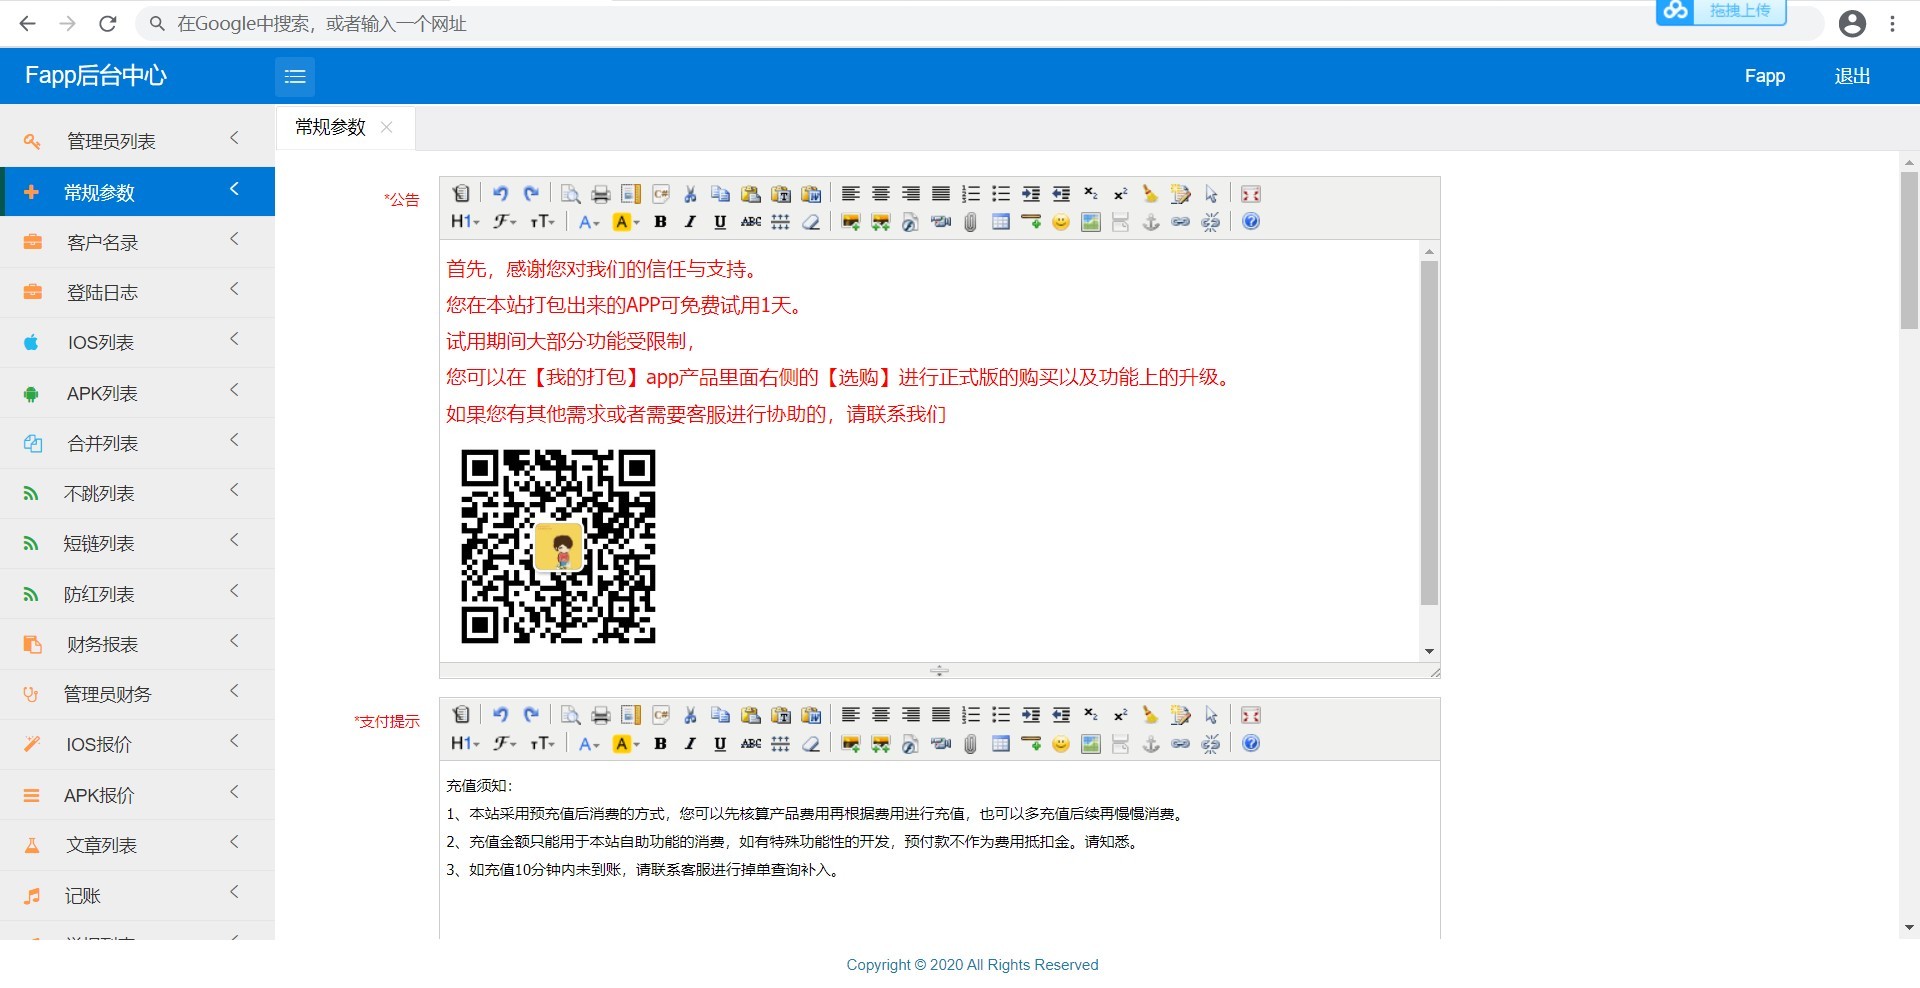Open 财务报表 sidebar item
1920x988 pixels.
(x=137, y=644)
